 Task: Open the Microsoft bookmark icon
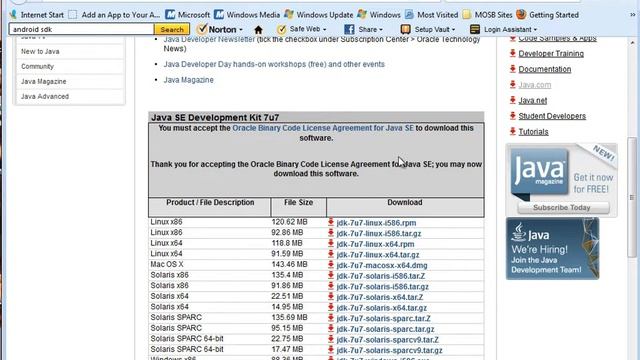170,15
